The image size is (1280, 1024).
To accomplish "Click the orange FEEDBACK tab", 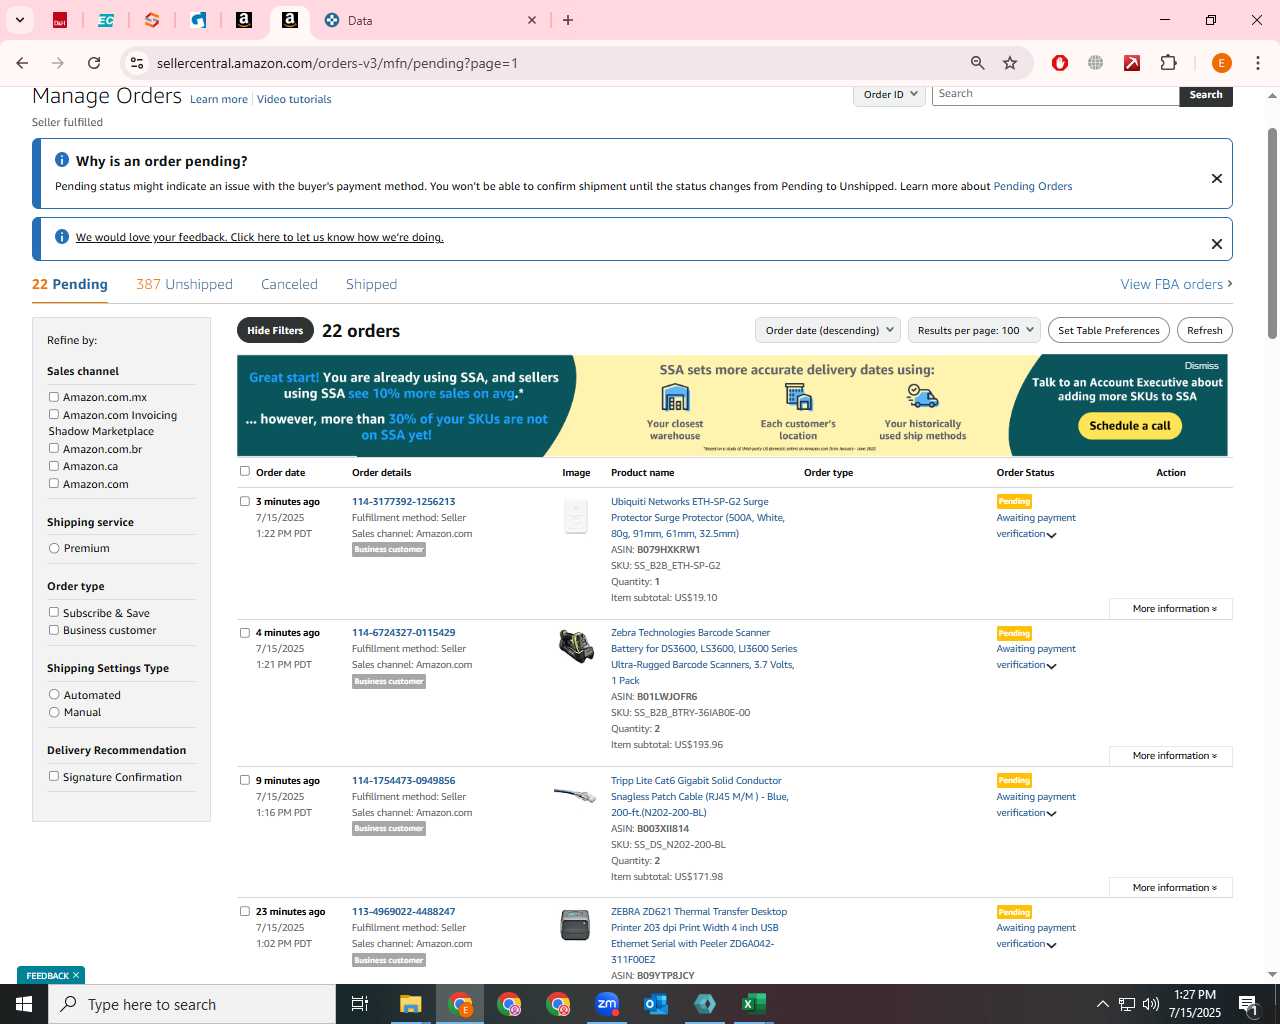I will tap(51, 975).
